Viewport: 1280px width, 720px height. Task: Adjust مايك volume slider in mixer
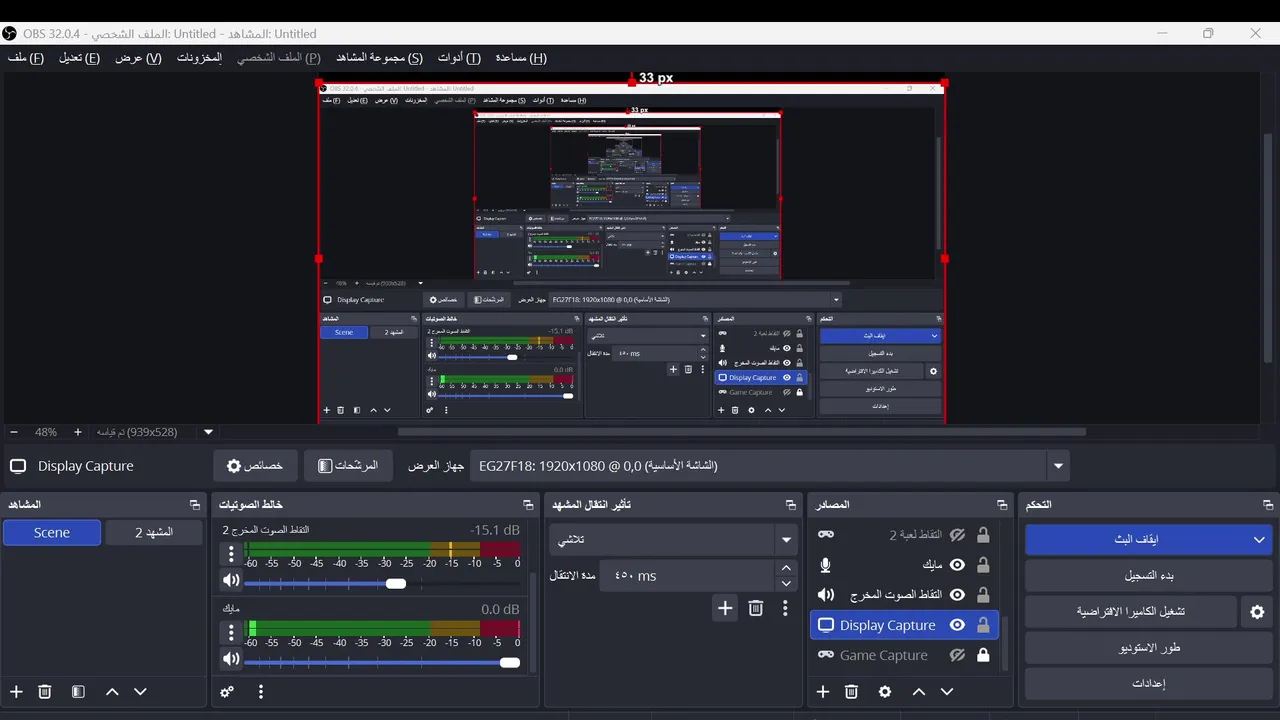click(382, 661)
